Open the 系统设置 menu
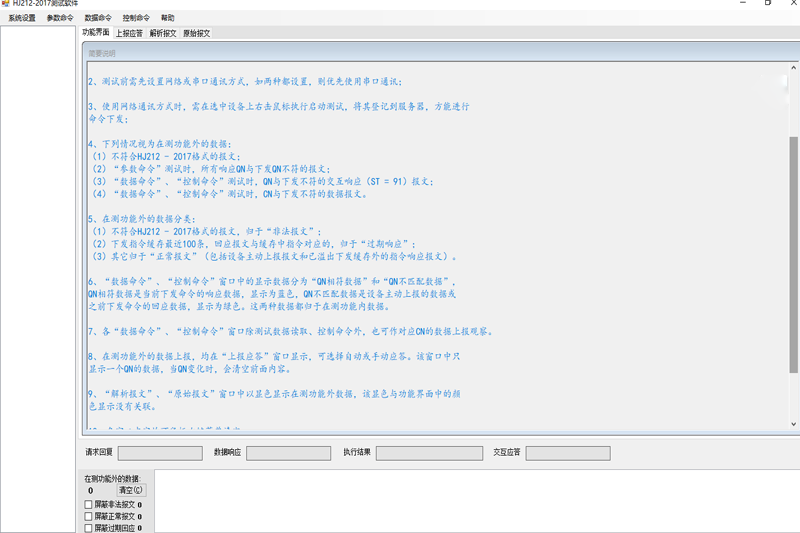The width and height of the screenshot is (800, 533). click(21, 18)
